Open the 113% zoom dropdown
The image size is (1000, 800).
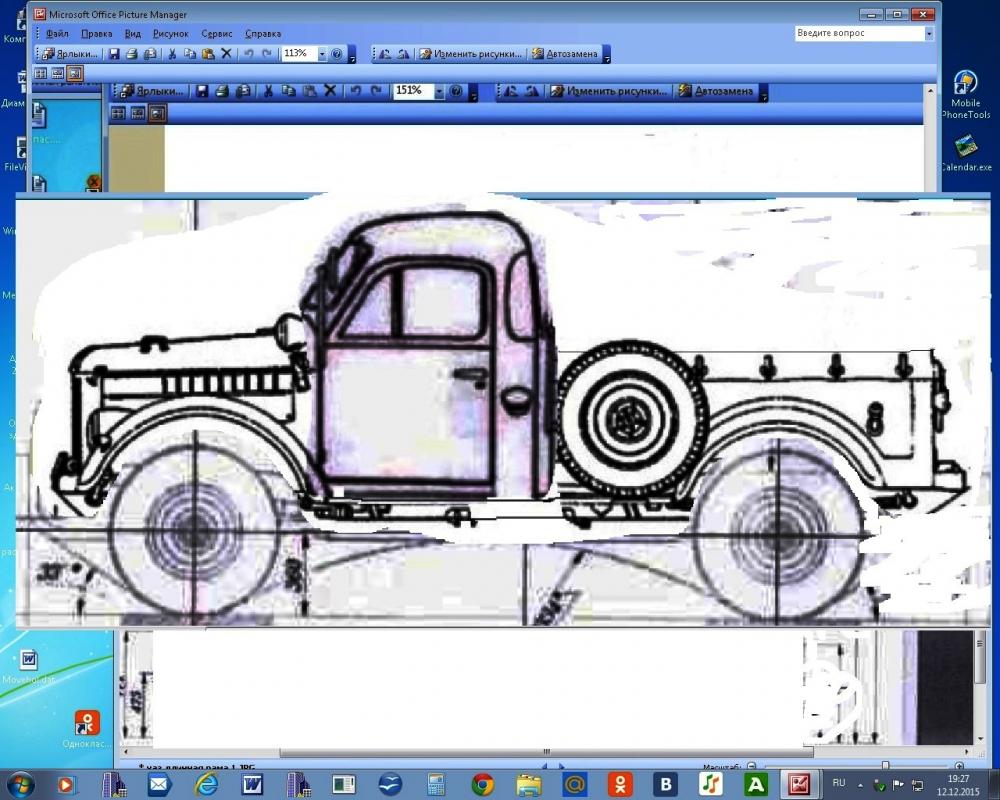tap(322, 54)
